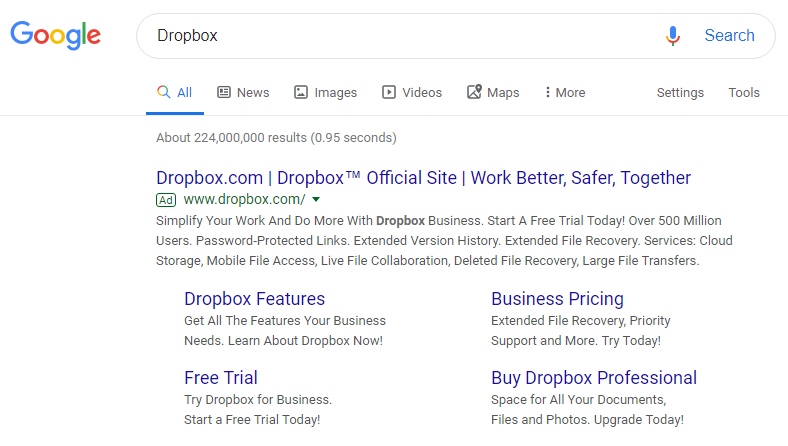This screenshot has height=446, width=788.
Task: Open the search Tools menu
Action: pyautogui.click(x=744, y=93)
